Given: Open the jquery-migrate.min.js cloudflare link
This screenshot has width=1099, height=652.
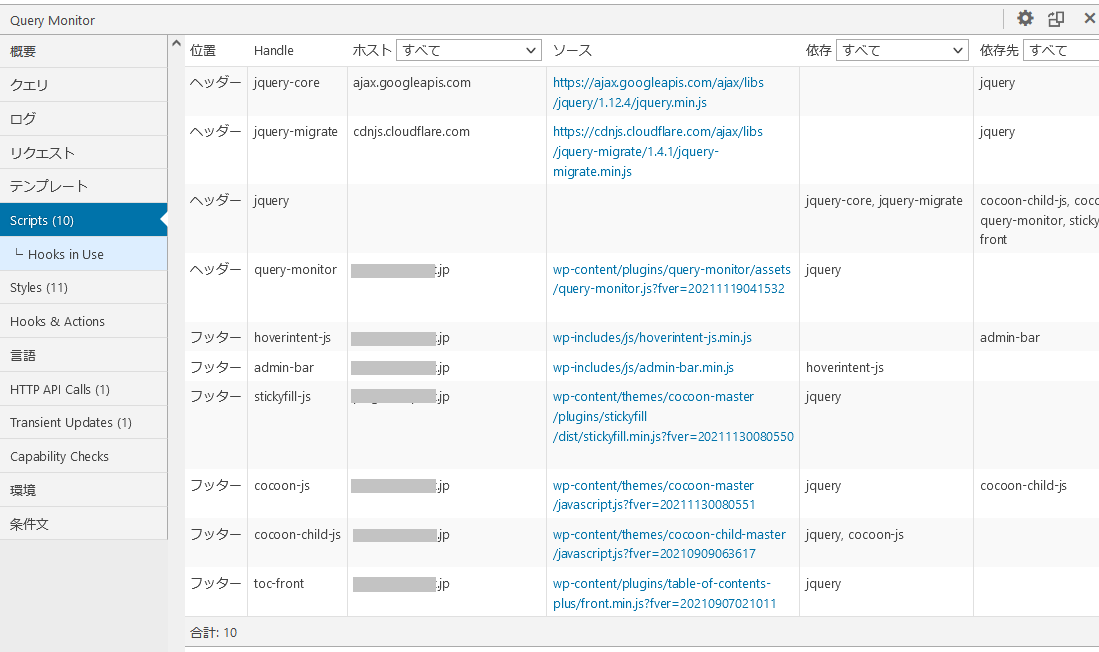Looking at the screenshot, I should [657, 151].
